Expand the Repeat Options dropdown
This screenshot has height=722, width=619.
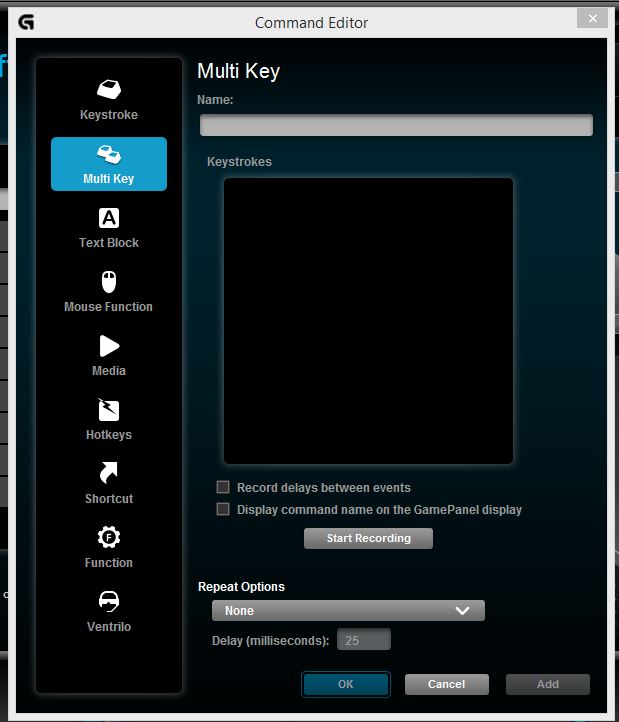[348, 611]
